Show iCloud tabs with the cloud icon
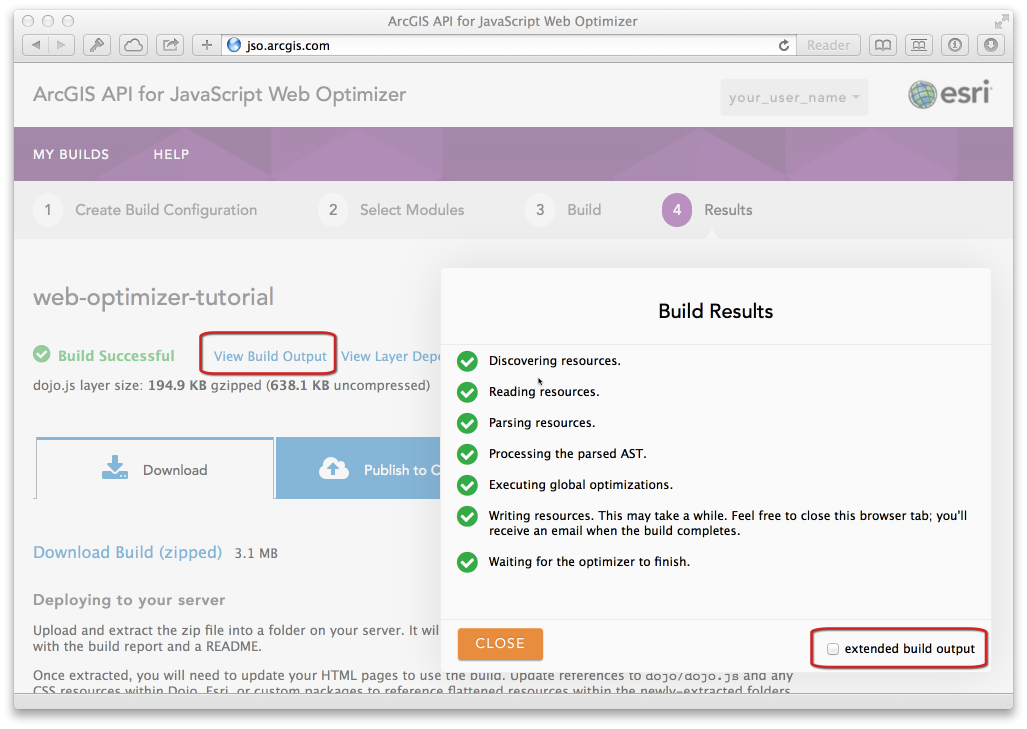The image size is (1027, 729). [x=134, y=45]
